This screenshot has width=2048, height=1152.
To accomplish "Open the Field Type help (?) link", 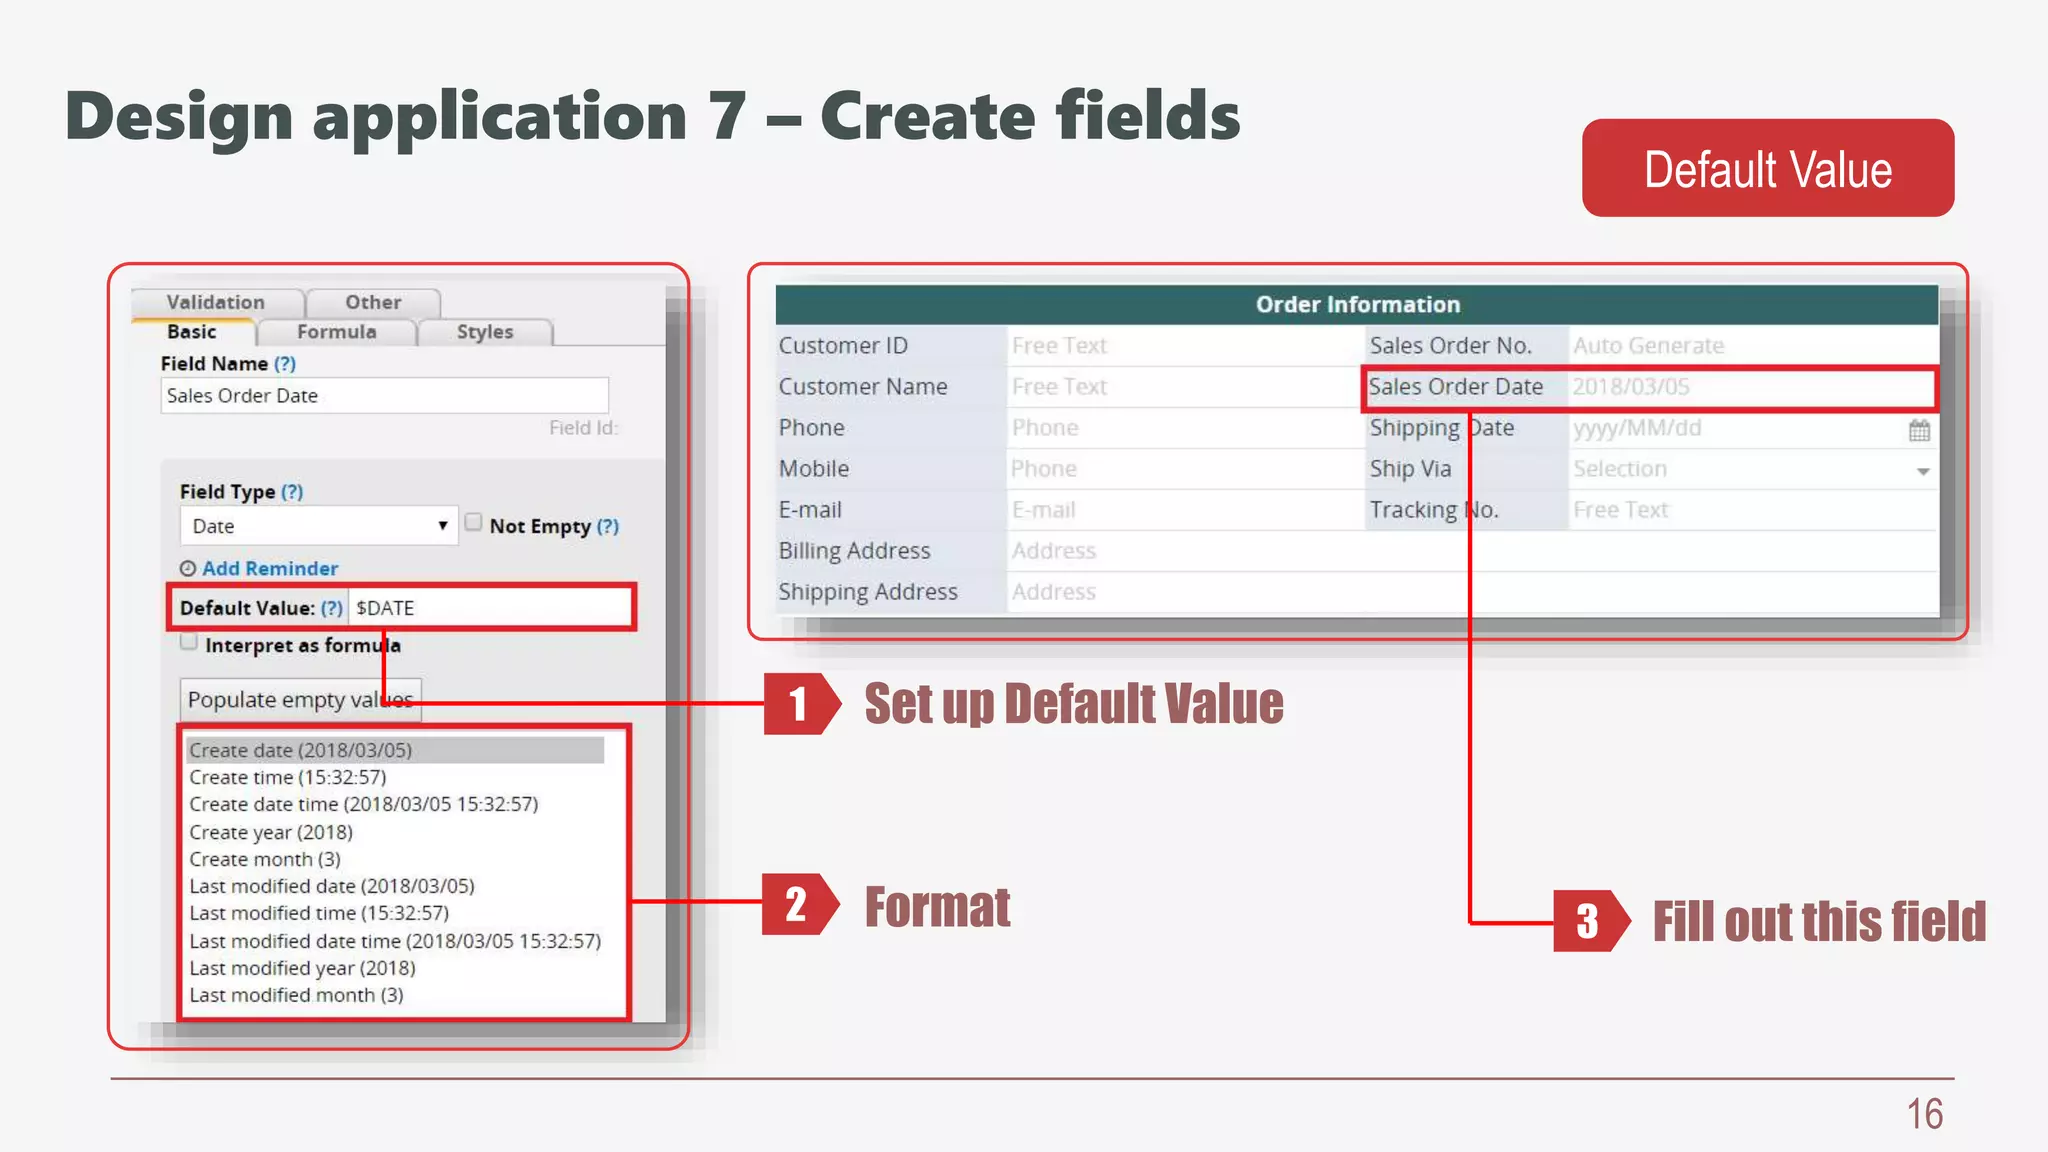I will pos(292,492).
